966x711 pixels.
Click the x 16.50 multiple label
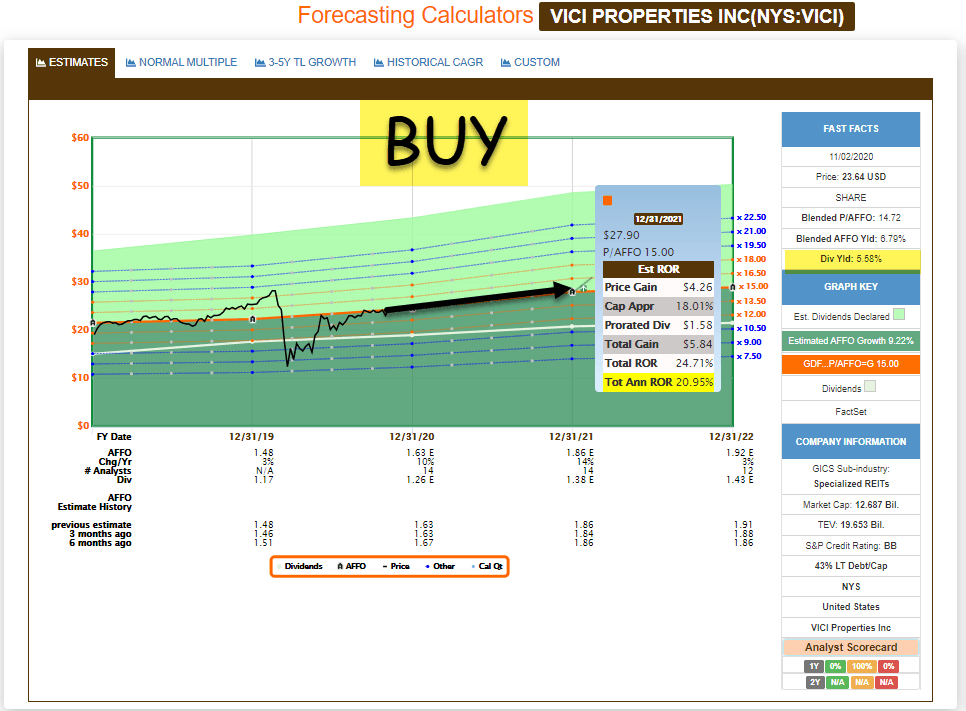coord(752,273)
